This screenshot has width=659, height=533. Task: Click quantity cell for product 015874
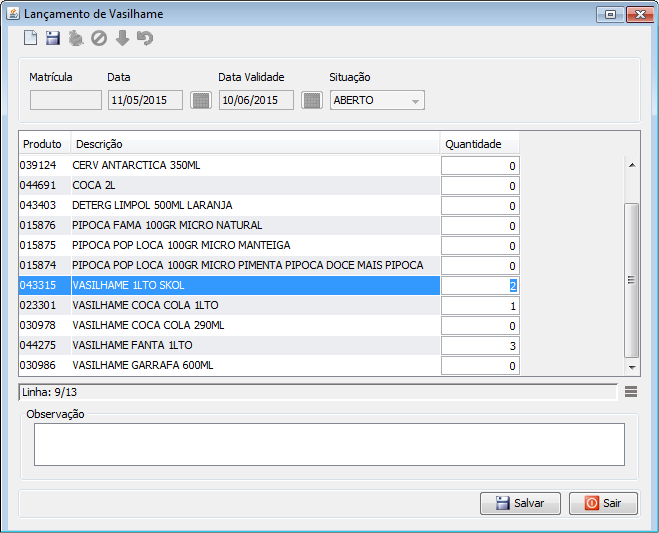pos(480,266)
